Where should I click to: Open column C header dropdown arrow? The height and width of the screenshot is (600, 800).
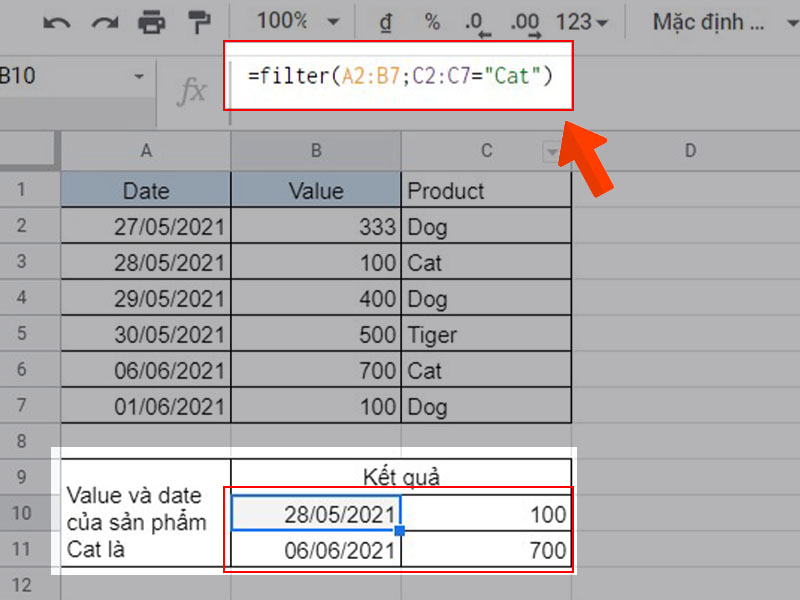click(x=552, y=152)
